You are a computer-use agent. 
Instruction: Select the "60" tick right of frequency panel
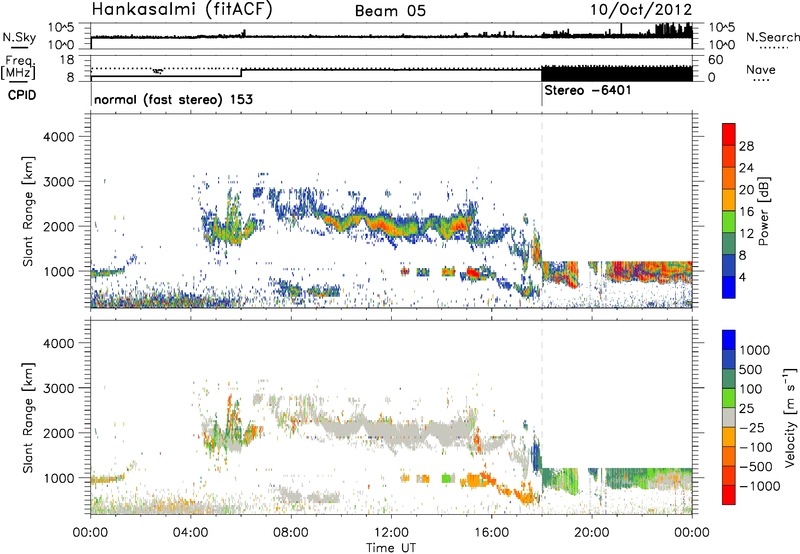click(x=715, y=60)
